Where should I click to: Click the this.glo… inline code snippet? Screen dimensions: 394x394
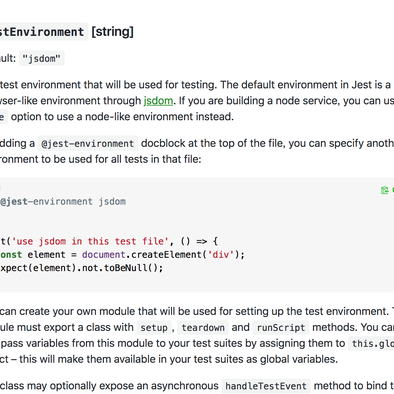coord(371,344)
